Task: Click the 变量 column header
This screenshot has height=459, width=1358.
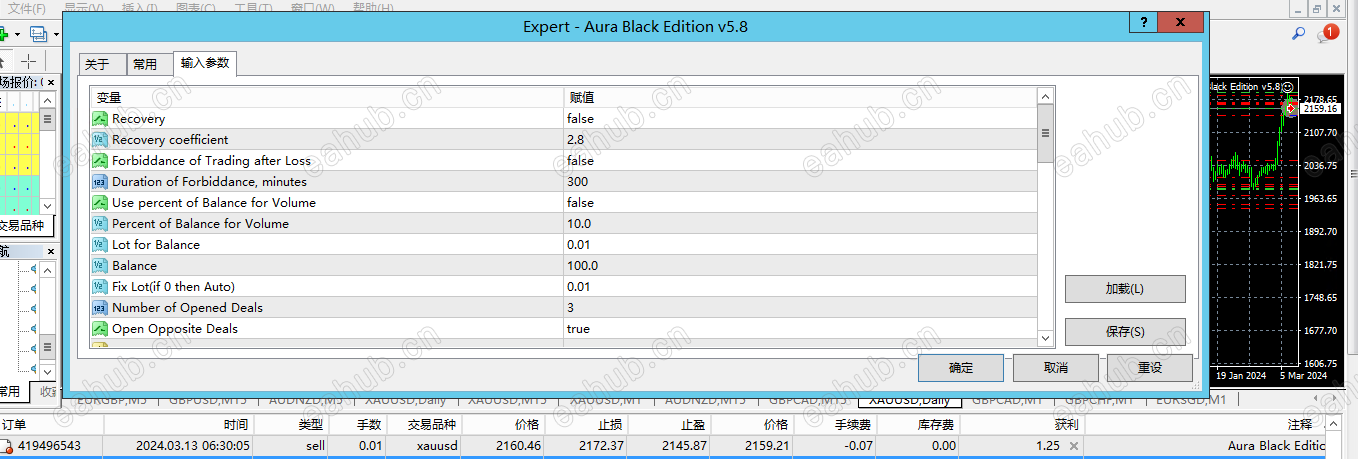Action: click(326, 98)
